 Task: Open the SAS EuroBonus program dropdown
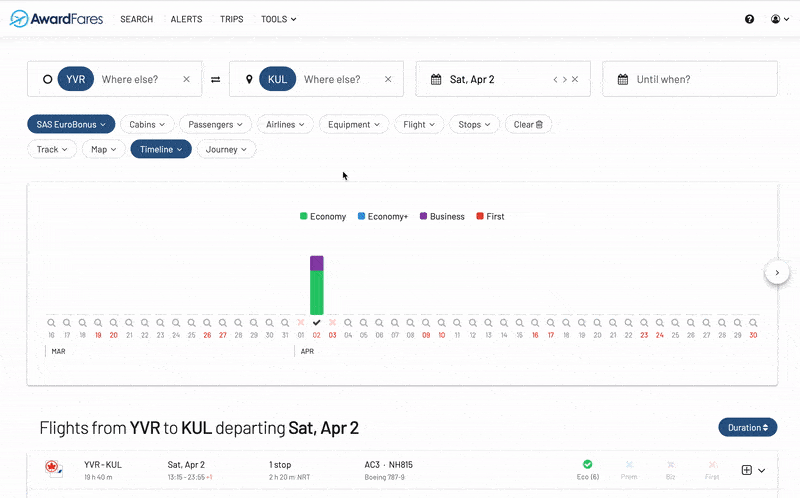(71, 124)
